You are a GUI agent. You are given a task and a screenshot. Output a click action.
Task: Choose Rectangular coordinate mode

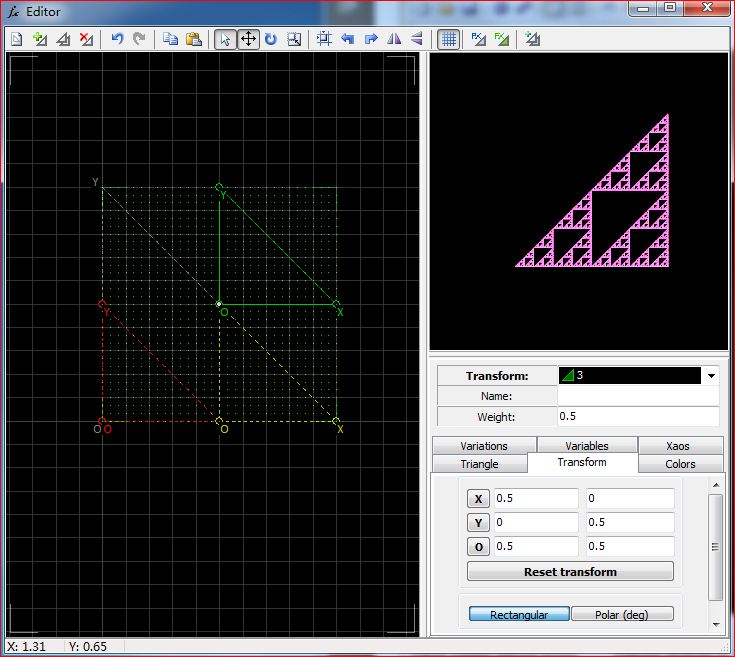(519, 614)
